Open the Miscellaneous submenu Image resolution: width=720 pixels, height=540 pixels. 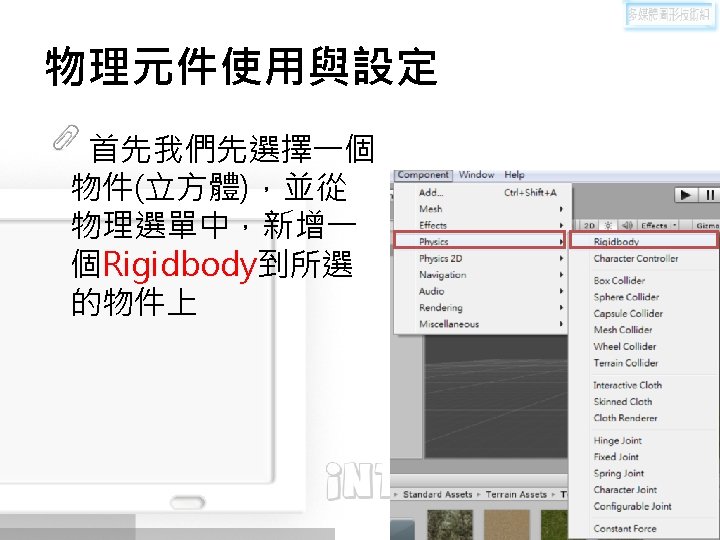pos(480,324)
